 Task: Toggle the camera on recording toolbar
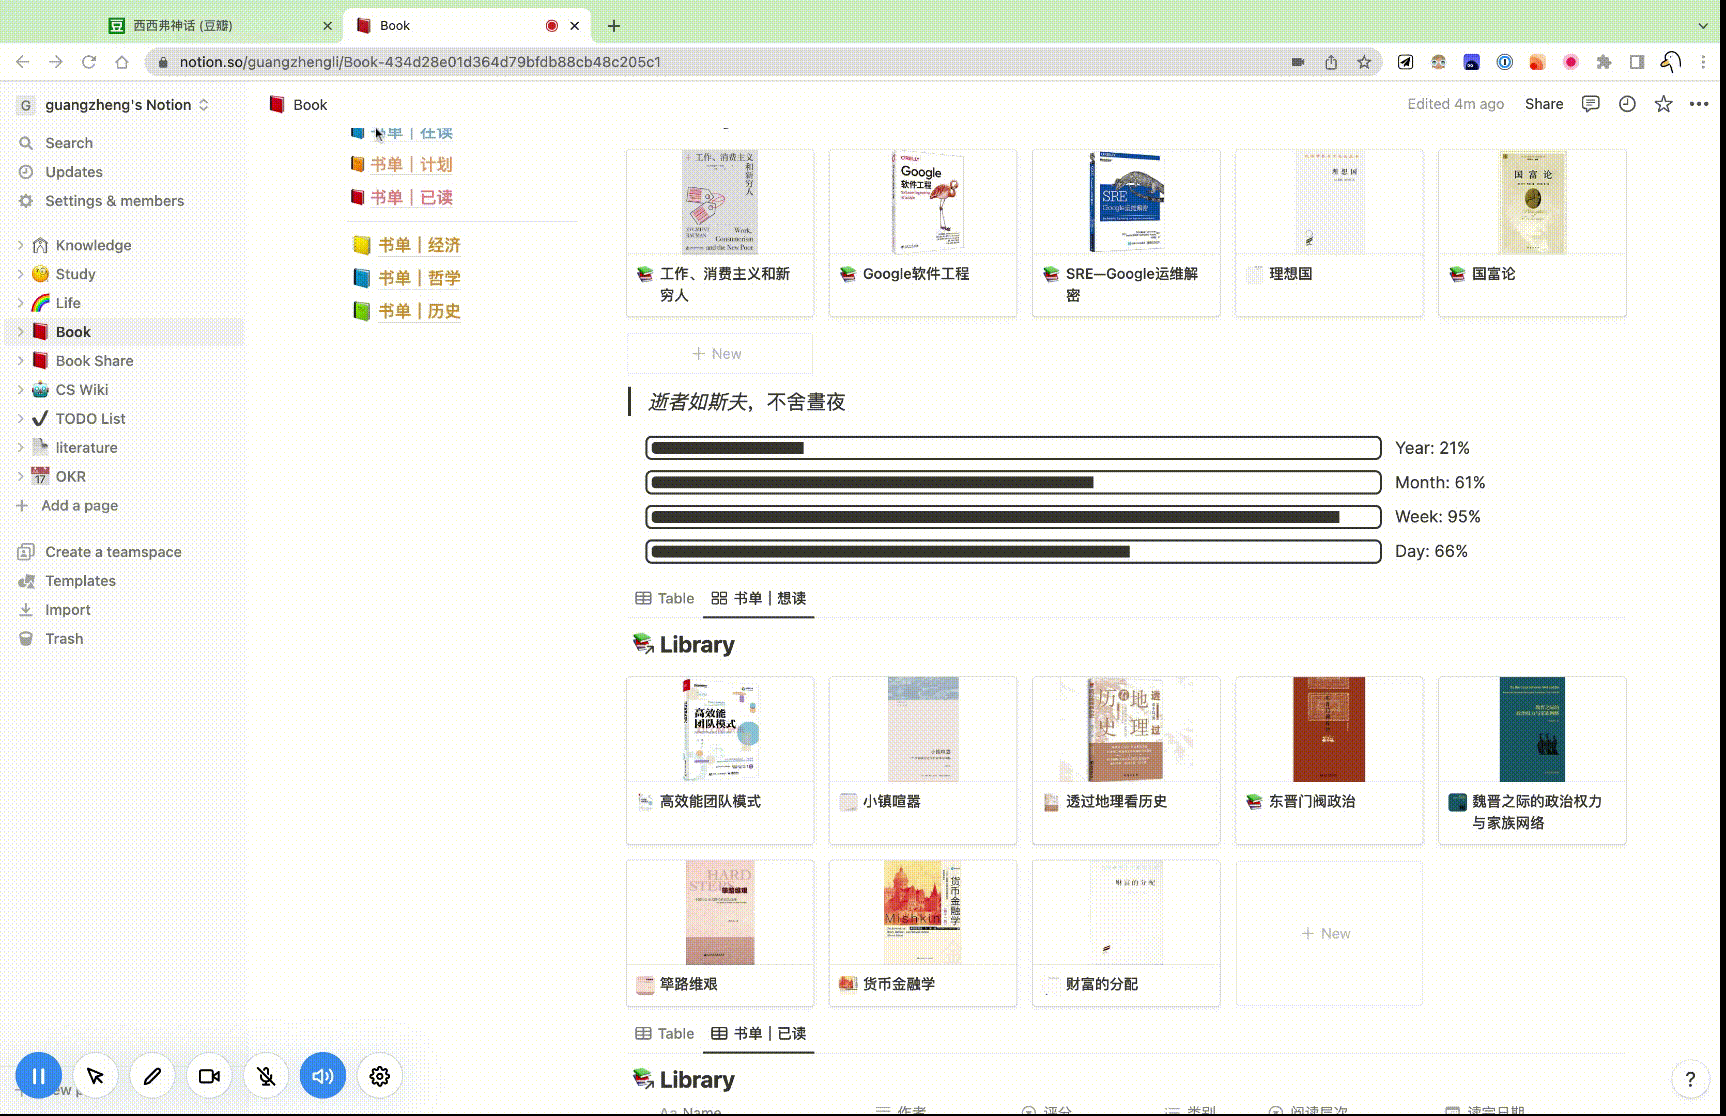[x=209, y=1076]
